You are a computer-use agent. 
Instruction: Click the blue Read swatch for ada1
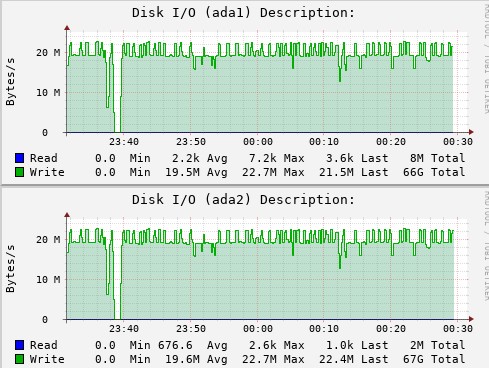(x=20, y=158)
